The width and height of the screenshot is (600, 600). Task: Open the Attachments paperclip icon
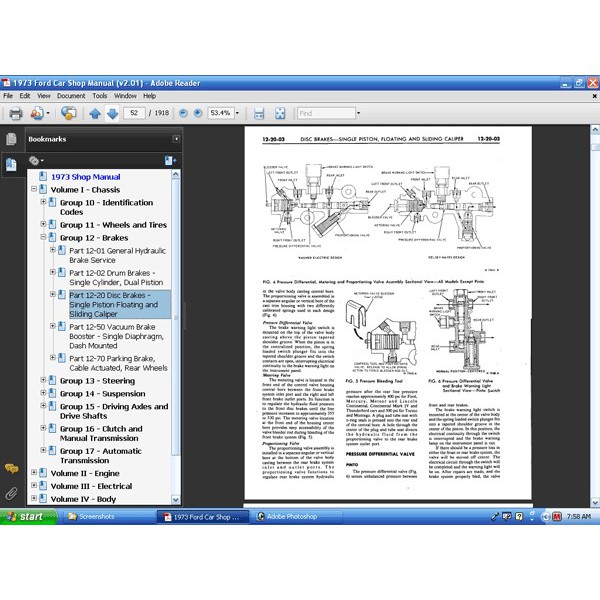pyautogui.click(x=11, y=494)
